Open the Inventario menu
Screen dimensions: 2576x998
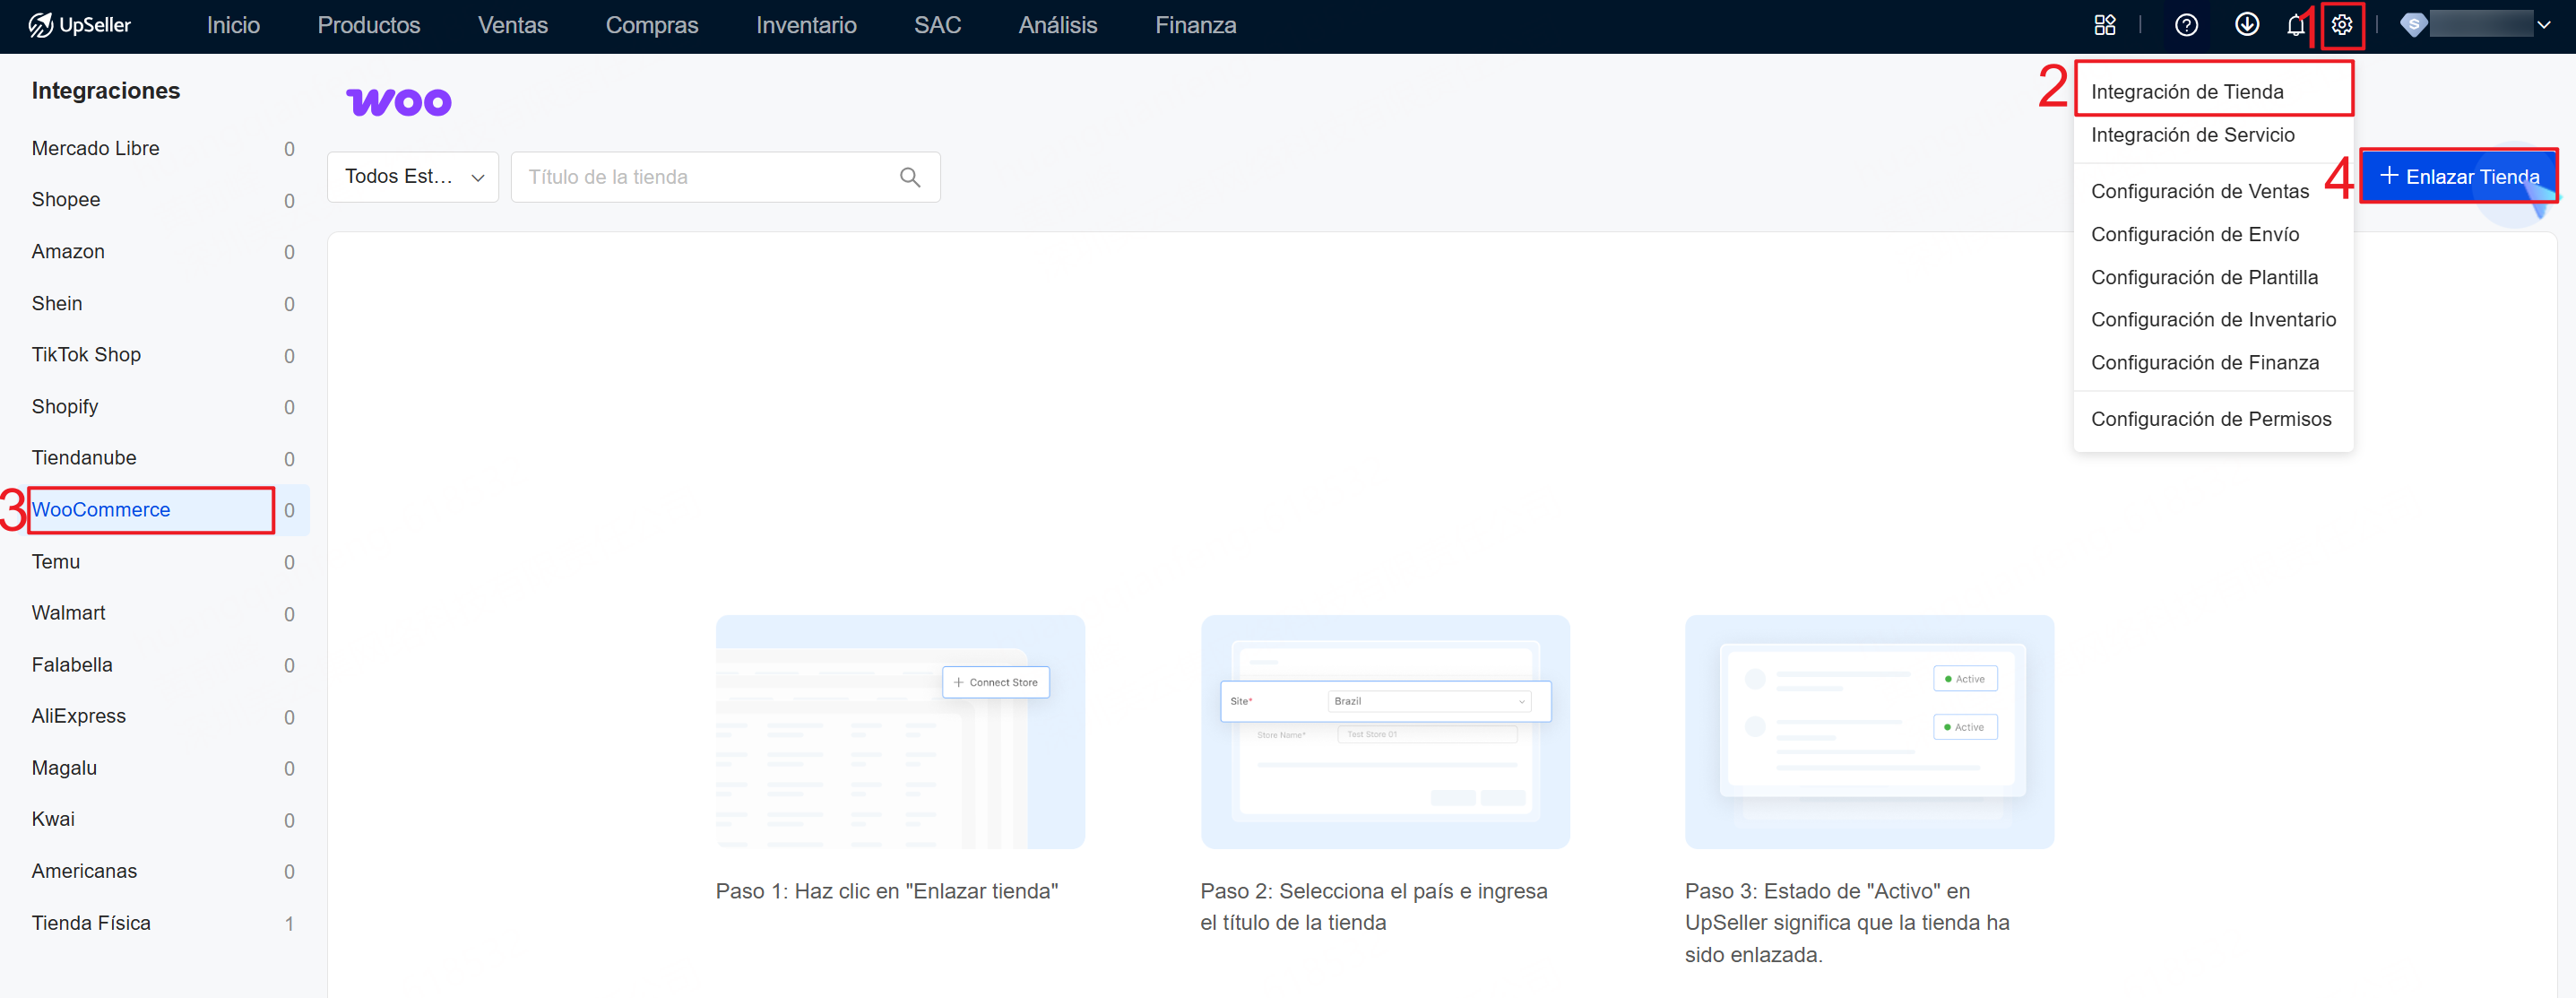point(806,25)
